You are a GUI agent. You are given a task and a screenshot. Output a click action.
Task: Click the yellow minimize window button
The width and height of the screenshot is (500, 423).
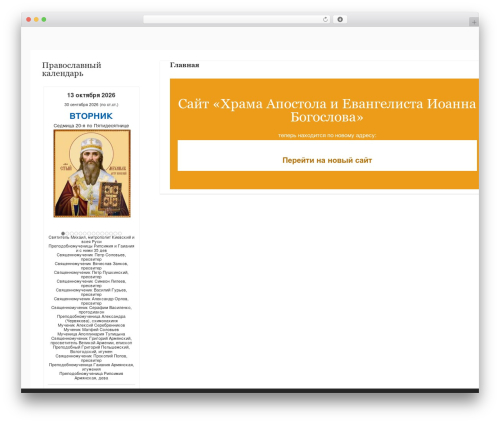click(36, 19)
